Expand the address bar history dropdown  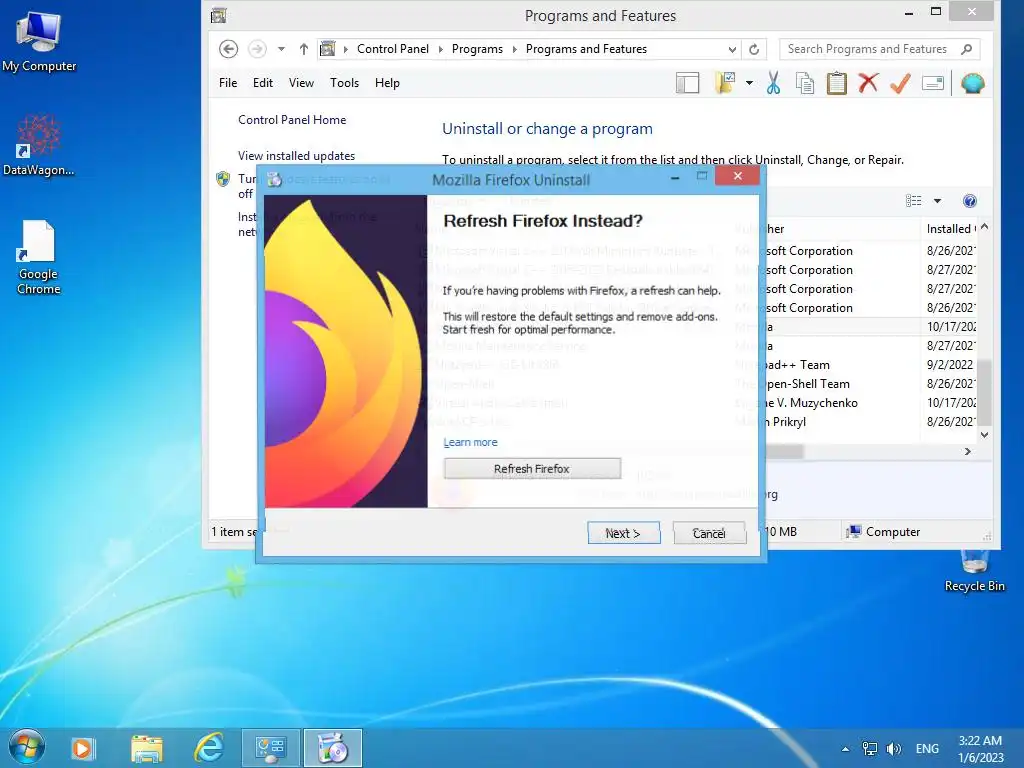(x=732, y=50)
